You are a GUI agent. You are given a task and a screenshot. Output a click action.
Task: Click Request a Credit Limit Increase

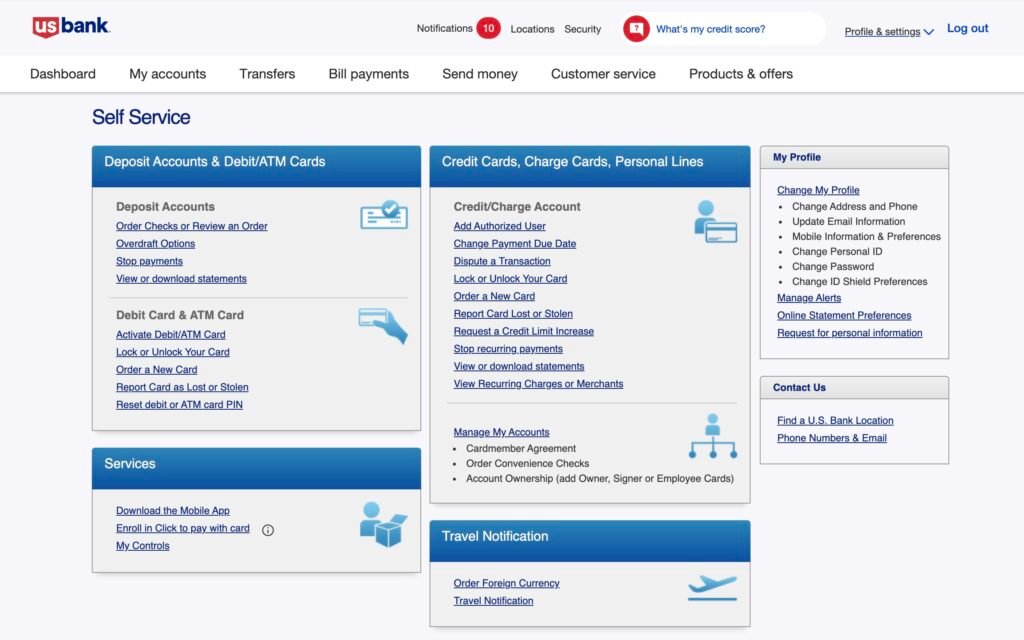(524, 332)
